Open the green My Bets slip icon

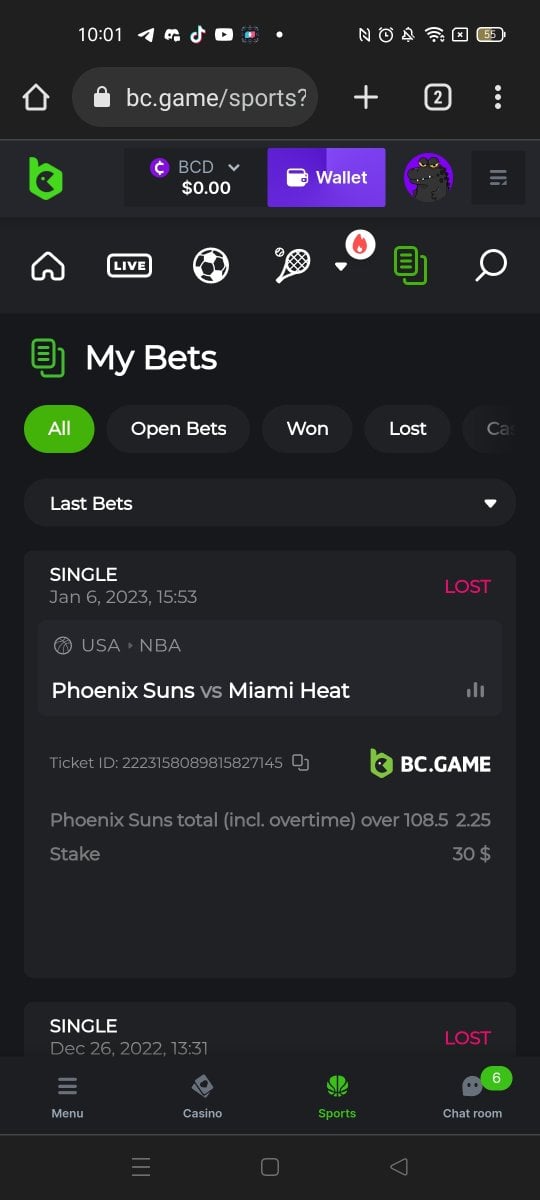click(410, 265)
